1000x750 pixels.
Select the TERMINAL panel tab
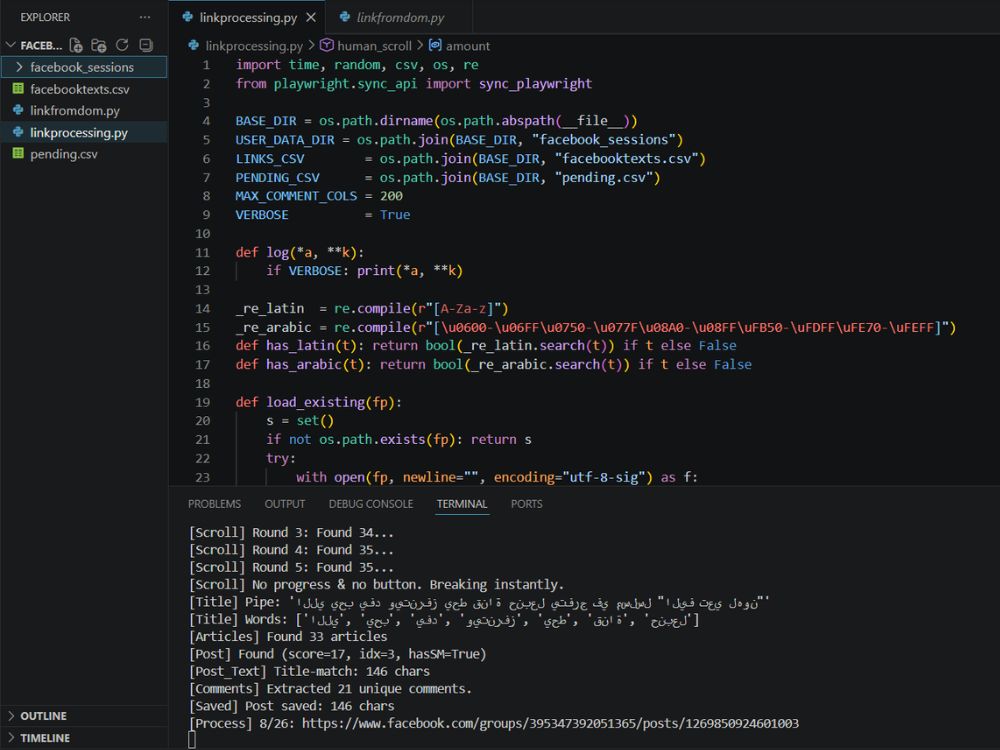coord(462,504)
